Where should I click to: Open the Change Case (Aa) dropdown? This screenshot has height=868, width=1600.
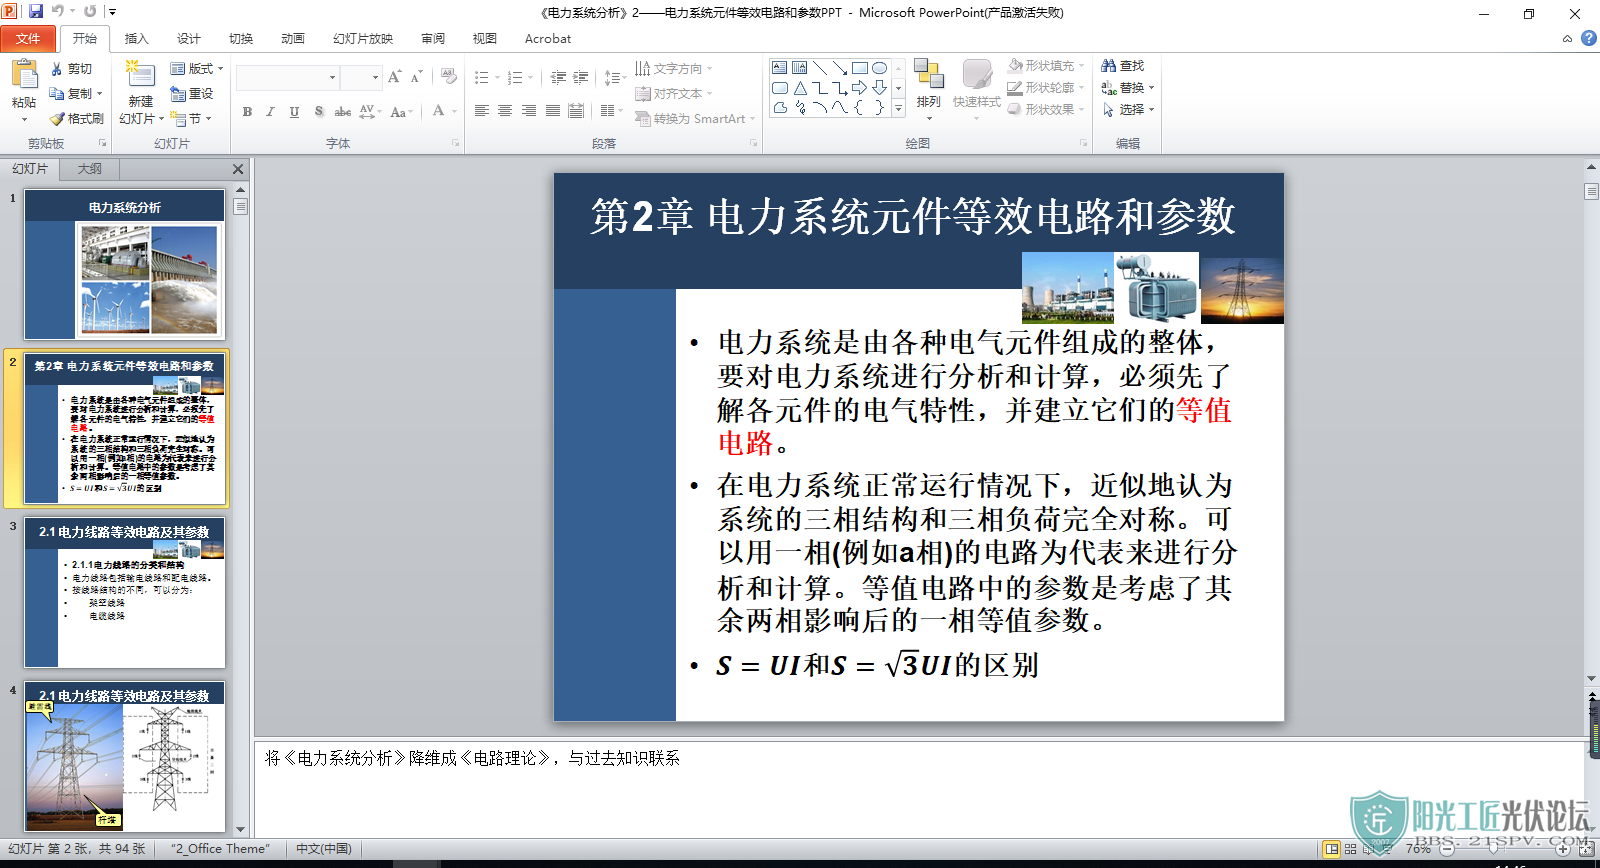tap(400, 112)
